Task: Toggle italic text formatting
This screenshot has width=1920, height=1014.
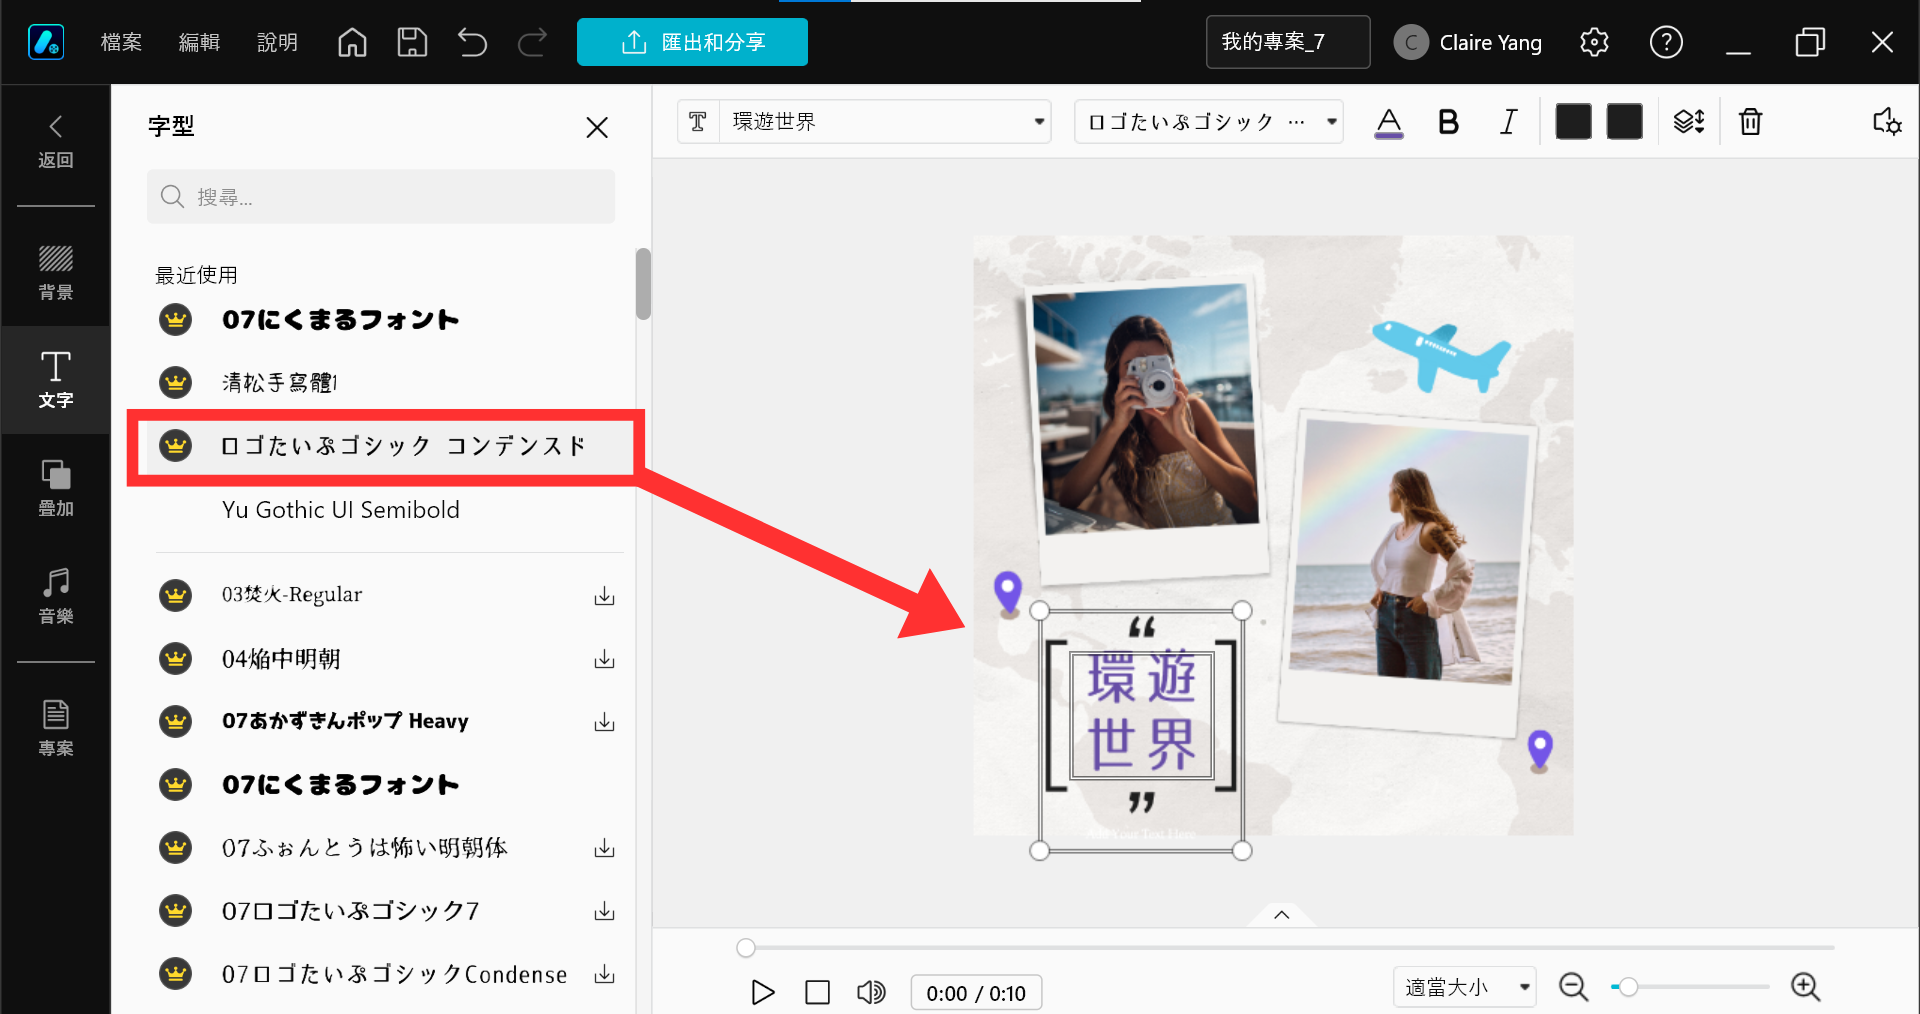Action: (x=1508, y=122)
